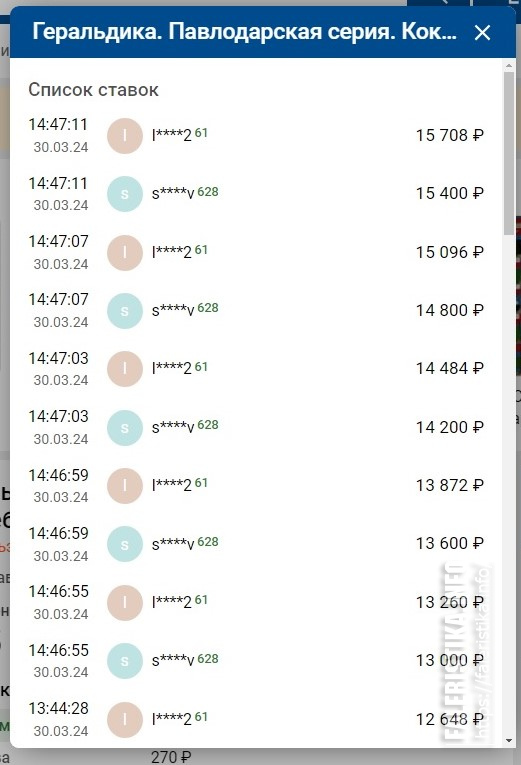
Task: Close the Геральдика bid list dialog
Action: click(x=482, y=33)
